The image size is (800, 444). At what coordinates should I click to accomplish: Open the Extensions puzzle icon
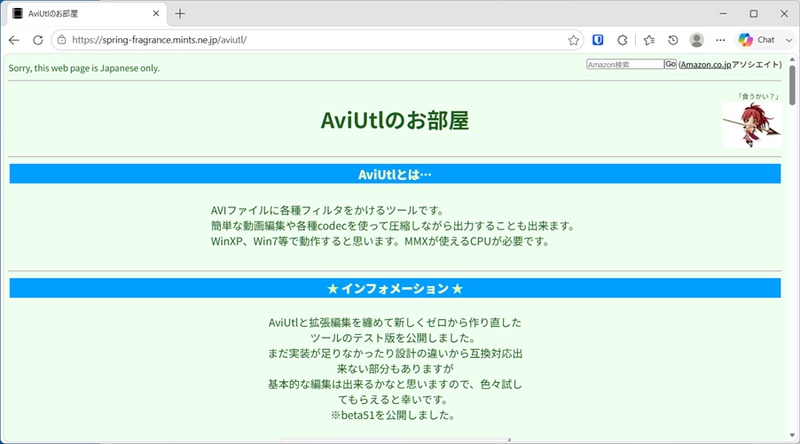click(622, 40)
